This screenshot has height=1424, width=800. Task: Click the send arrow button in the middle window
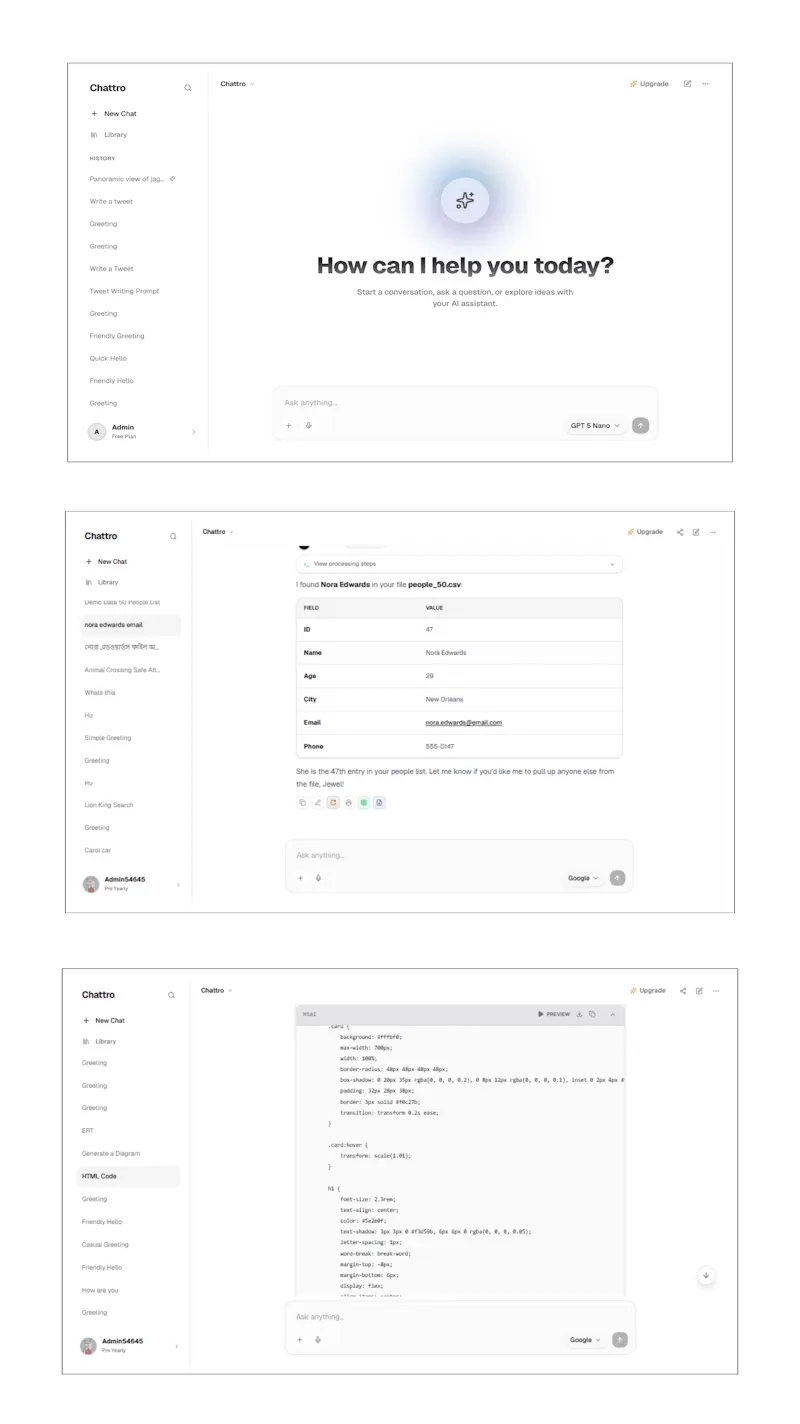tap(618, 878)
